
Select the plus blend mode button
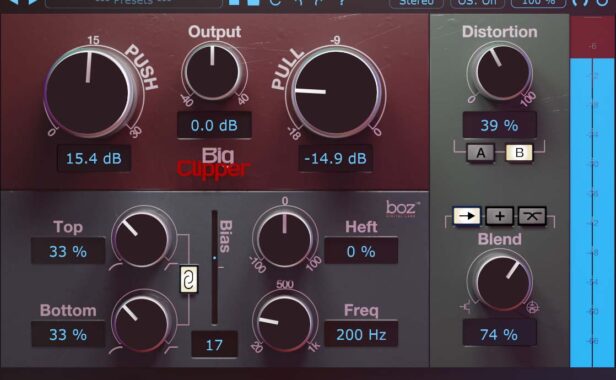[500, 216]
